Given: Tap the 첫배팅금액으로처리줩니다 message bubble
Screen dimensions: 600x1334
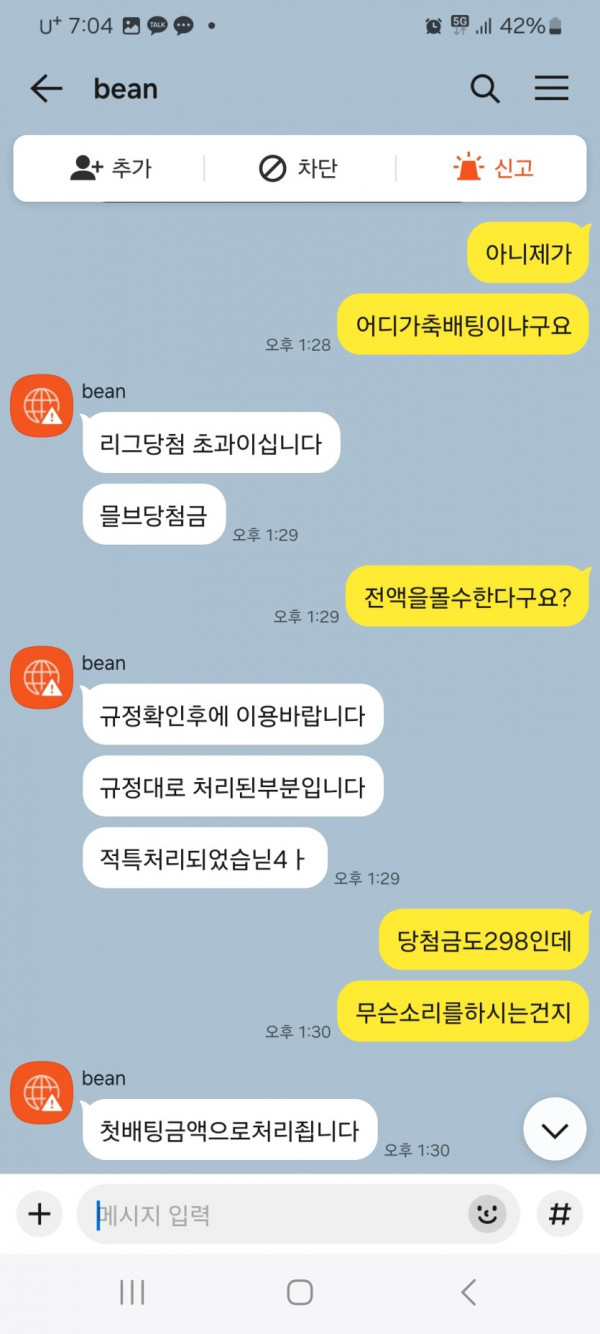Looking at the screenshot, I should (230, 1130).
